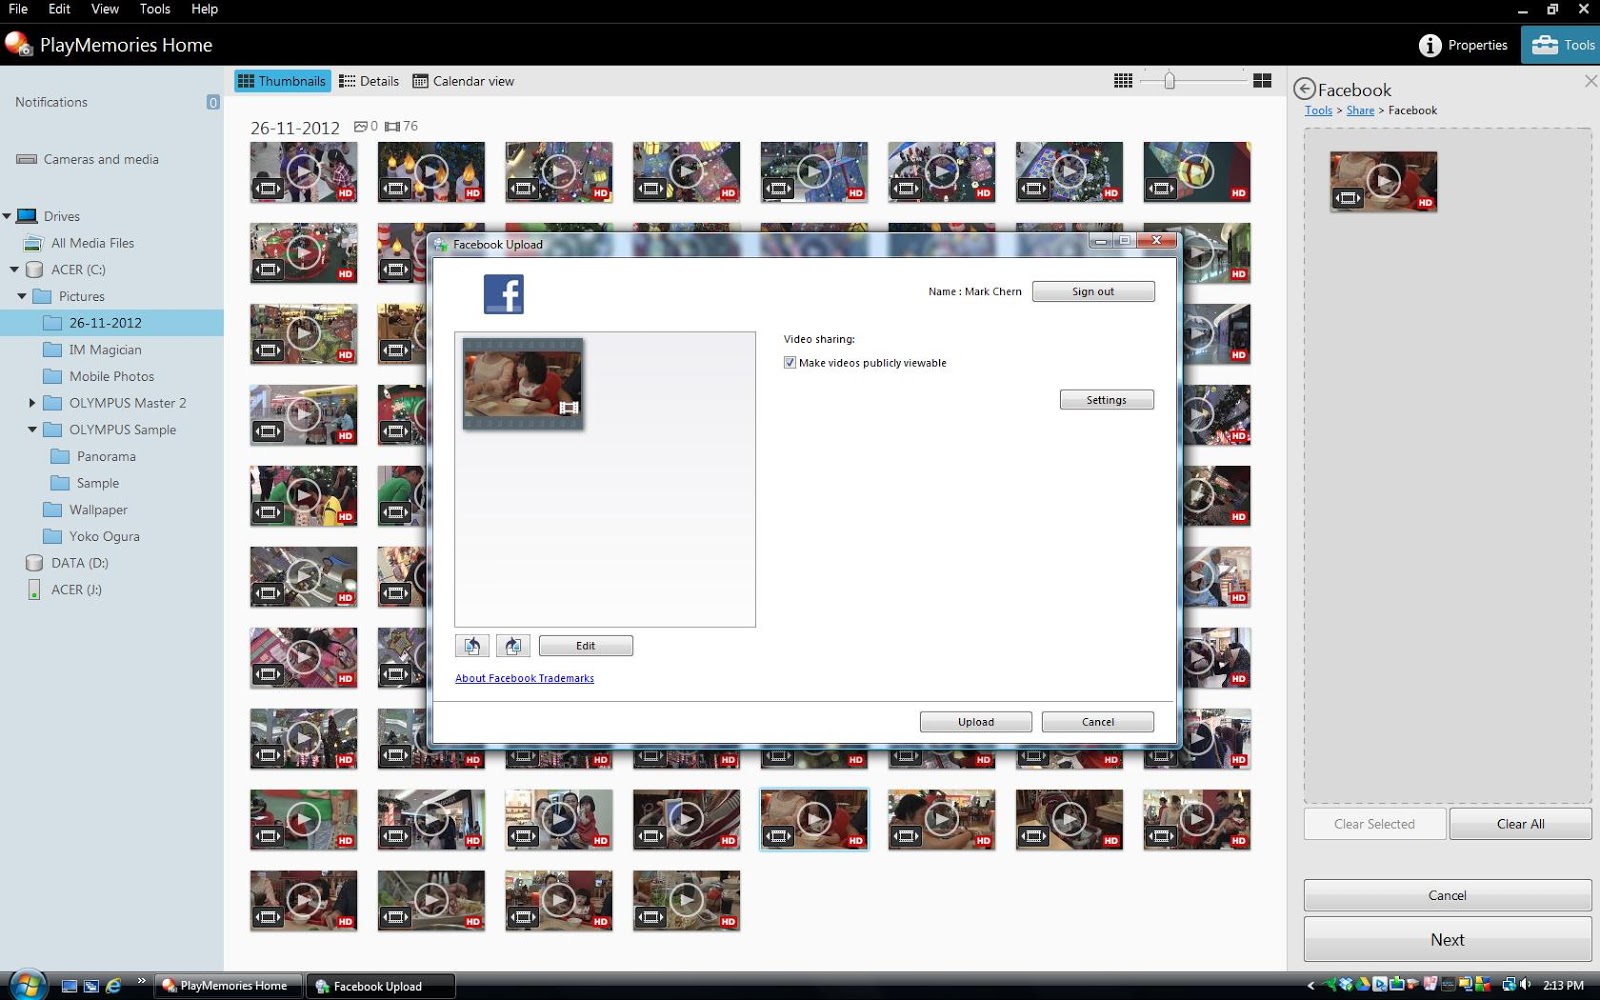Click Tools breadcrumb link

point(1318,111)
